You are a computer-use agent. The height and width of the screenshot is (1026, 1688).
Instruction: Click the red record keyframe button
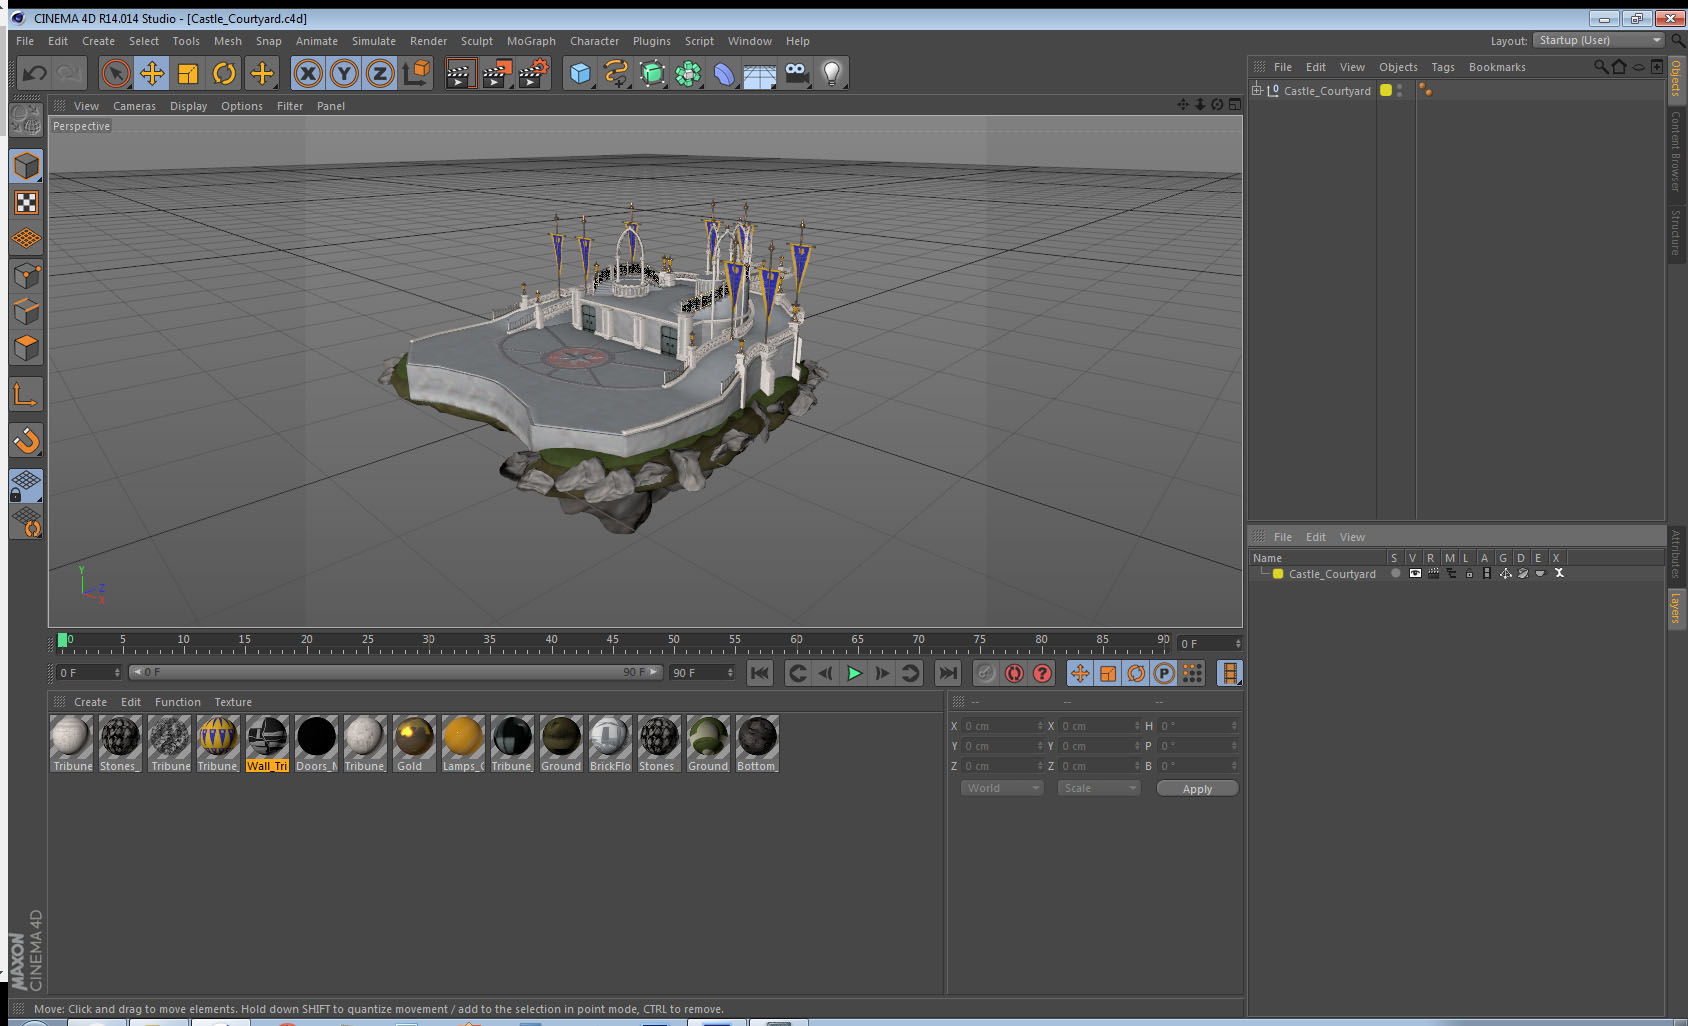tap(986, 673)
